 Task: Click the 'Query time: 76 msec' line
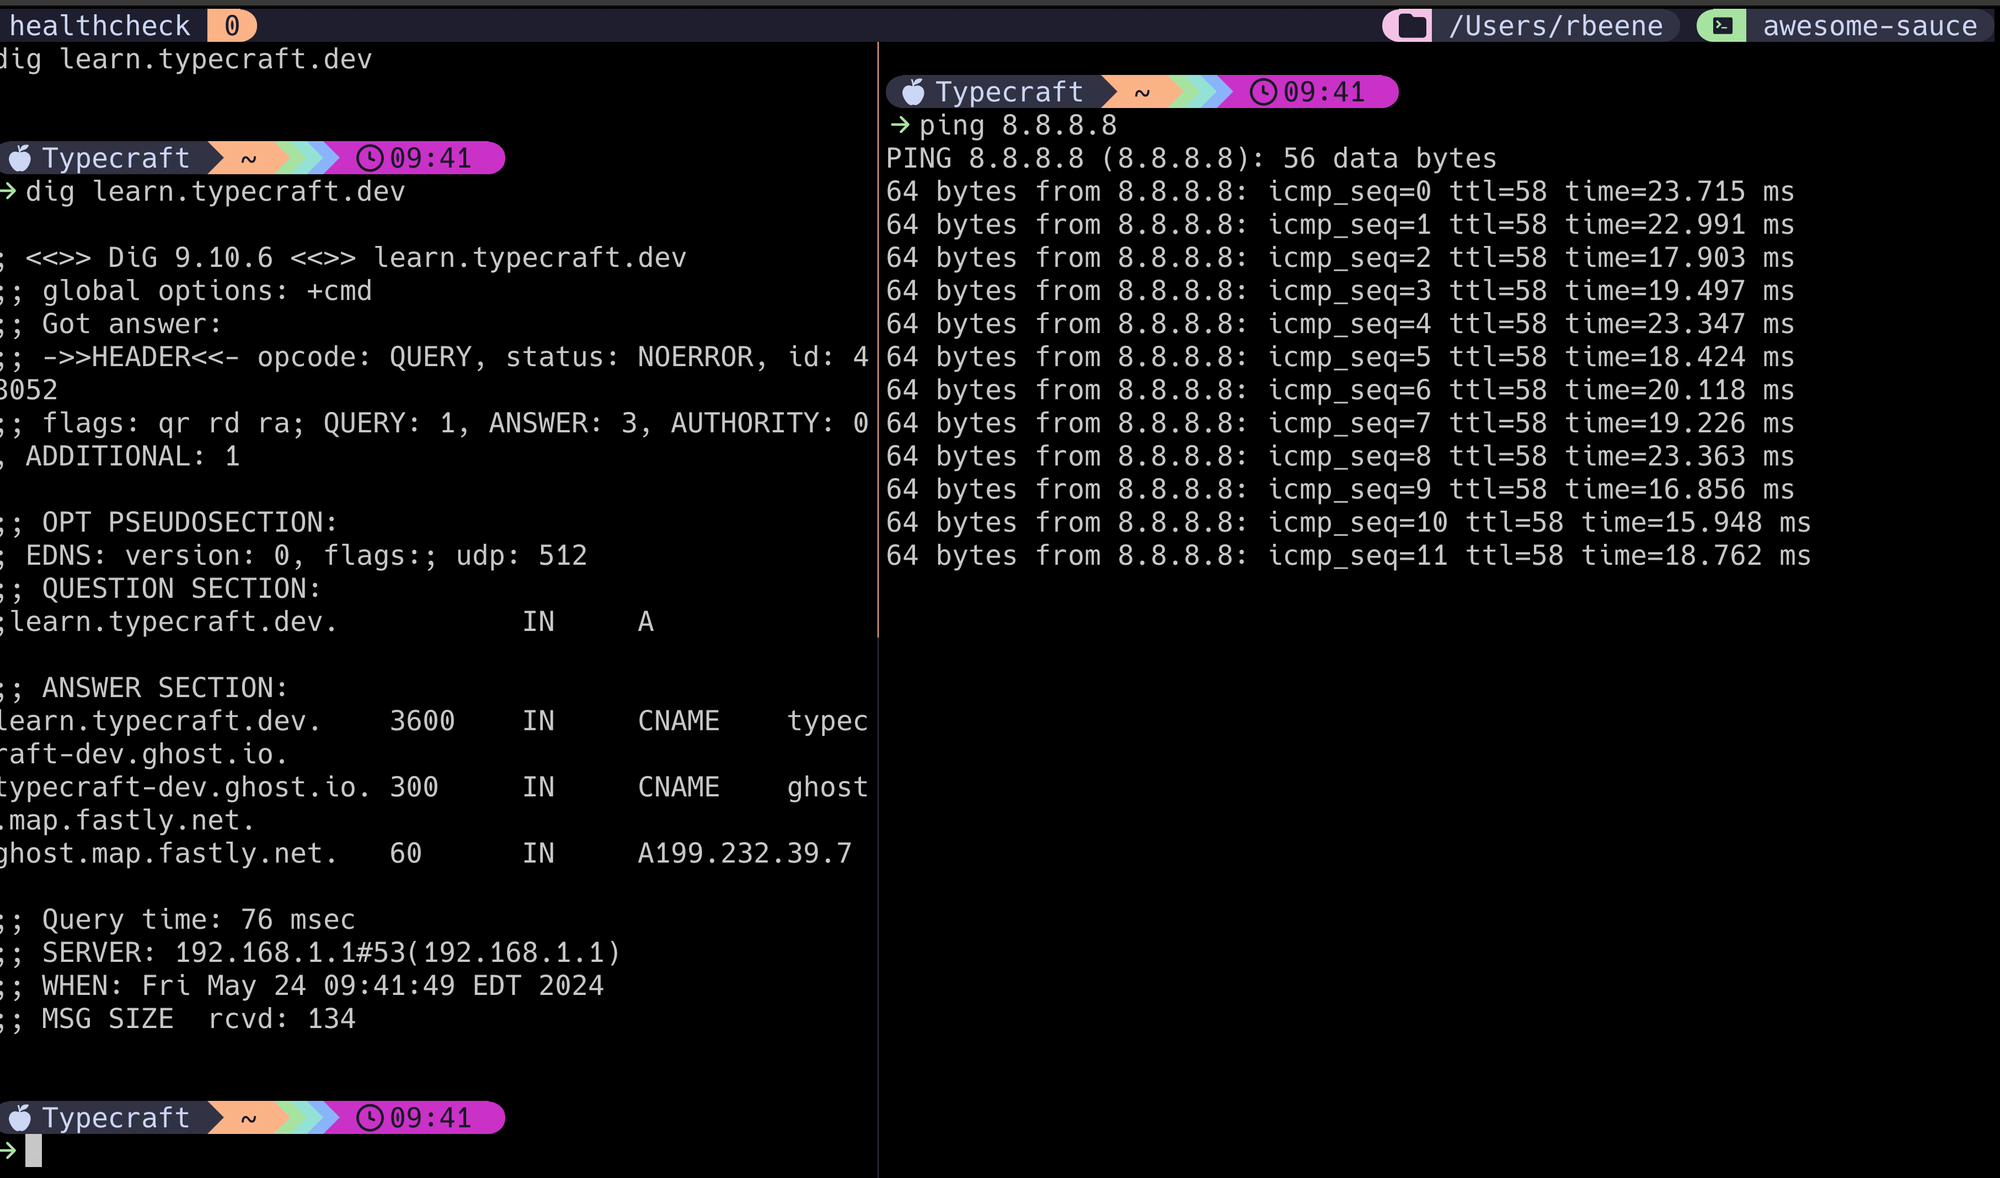(x=178, y=918)
